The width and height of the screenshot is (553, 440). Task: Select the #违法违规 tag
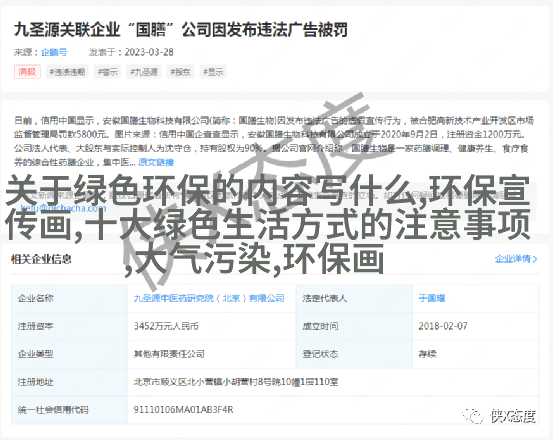coord(67,72)
